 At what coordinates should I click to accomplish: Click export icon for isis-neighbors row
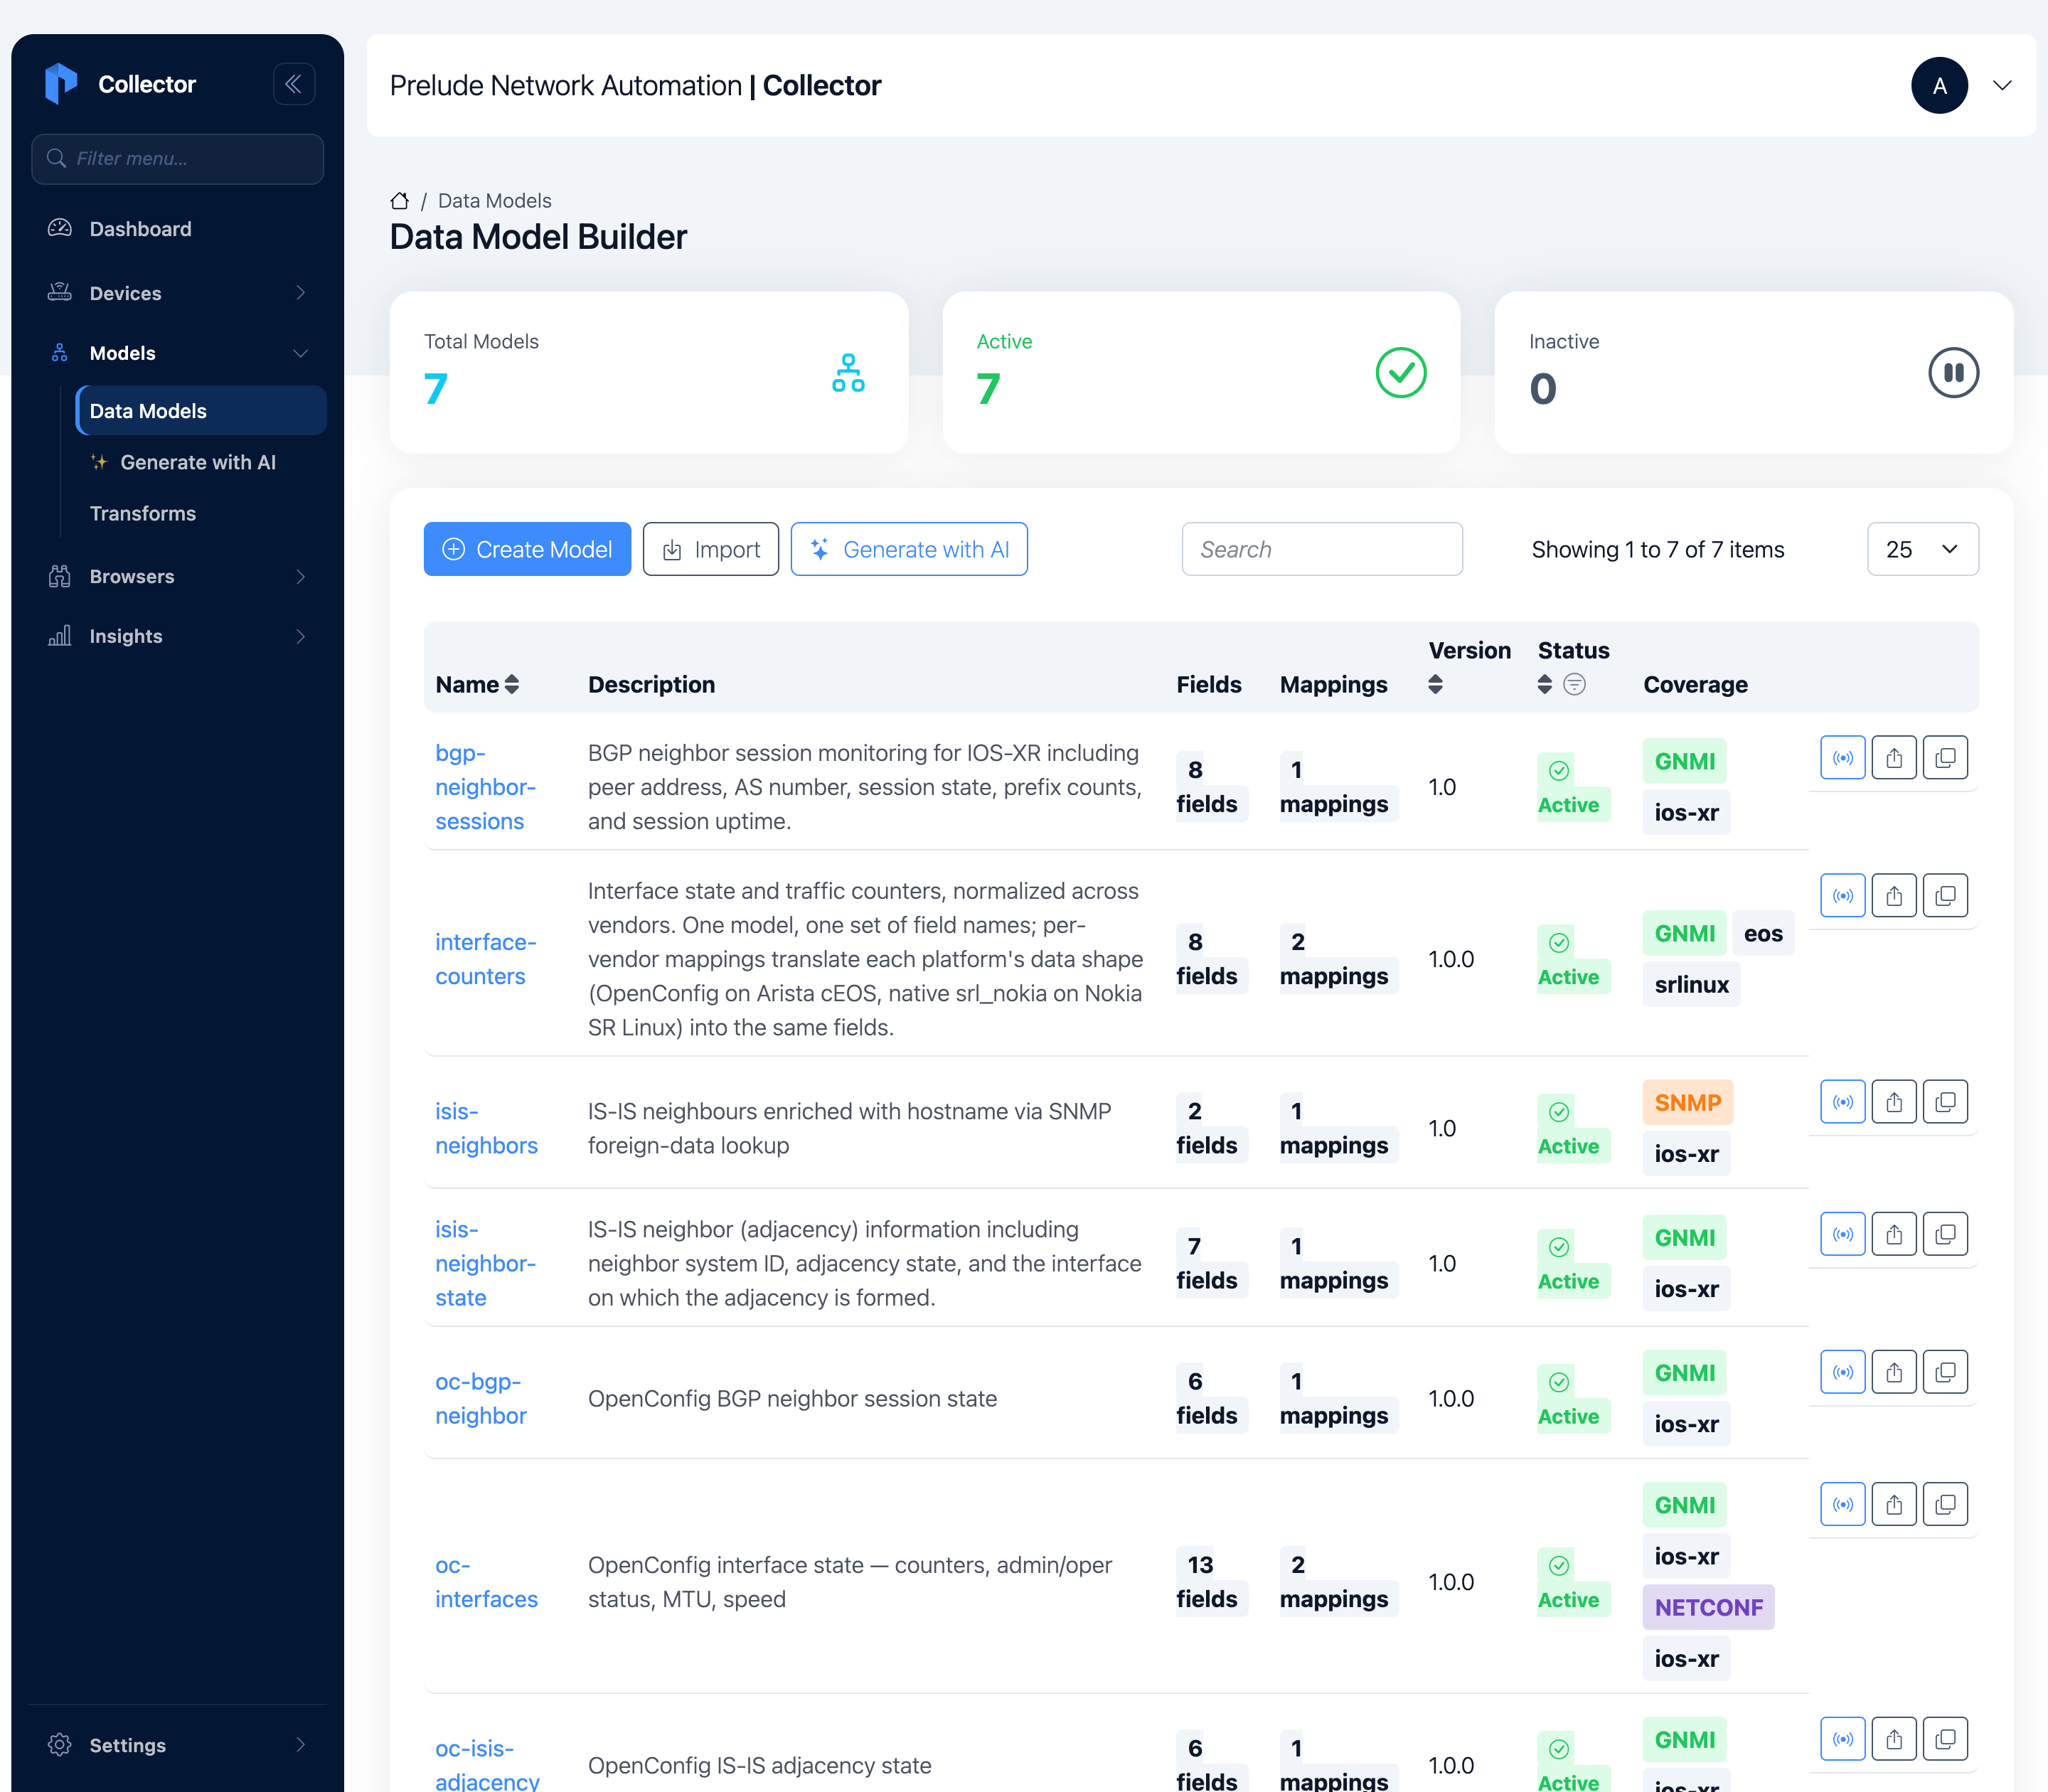[x=1894, y=1102]
